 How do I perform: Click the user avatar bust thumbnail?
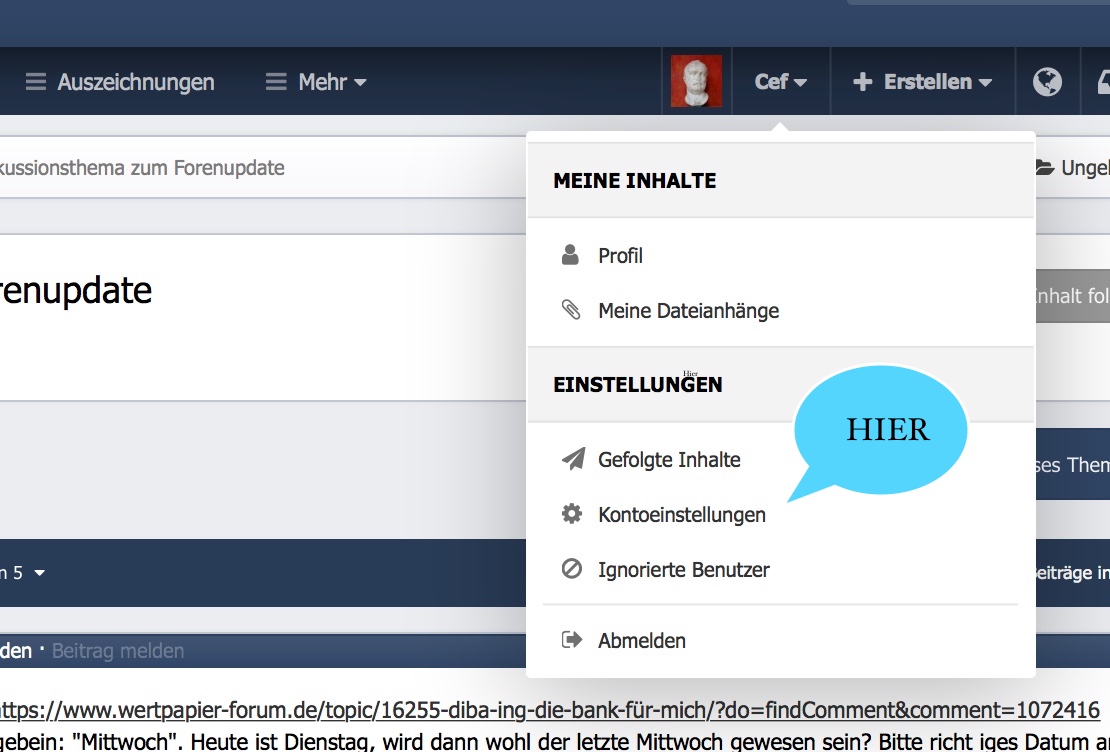697,81
